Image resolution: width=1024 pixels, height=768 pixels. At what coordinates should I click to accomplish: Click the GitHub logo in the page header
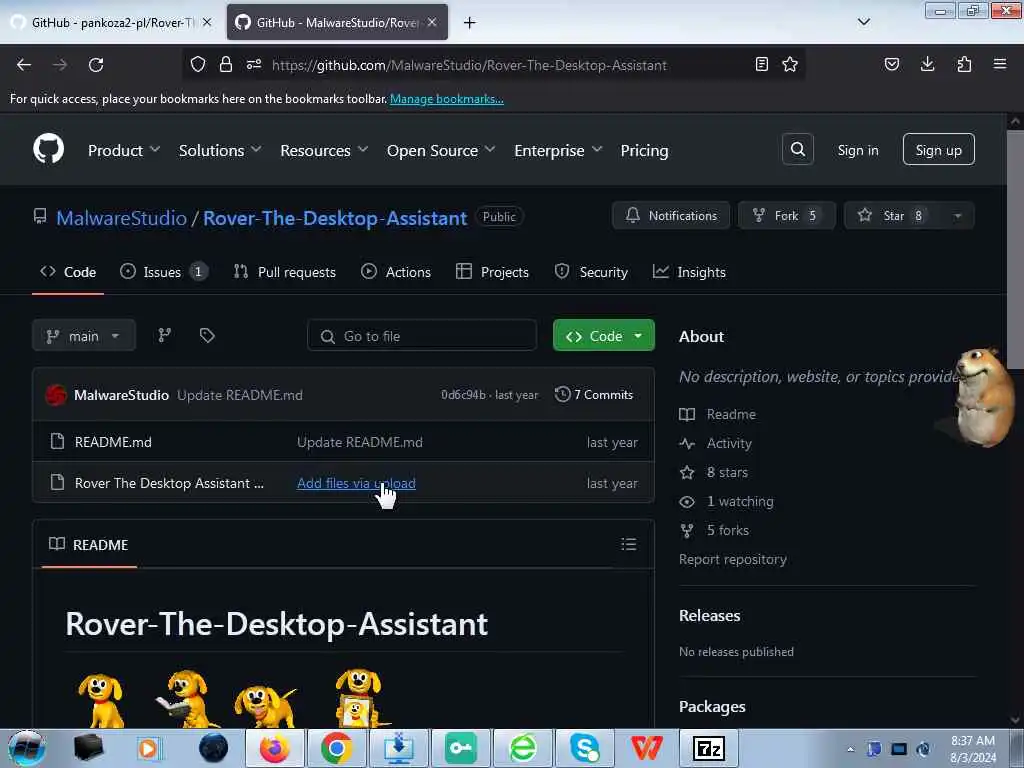tap(49, 150)
